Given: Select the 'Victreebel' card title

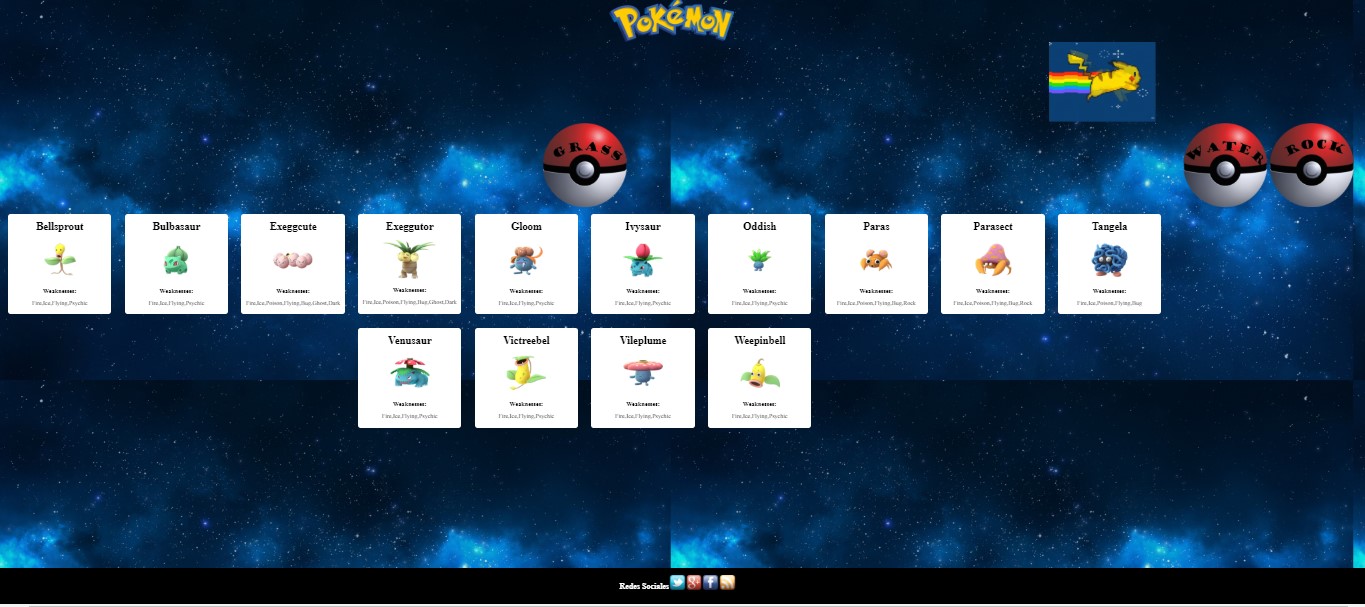Looking at the screenshot, I should 526,341.
